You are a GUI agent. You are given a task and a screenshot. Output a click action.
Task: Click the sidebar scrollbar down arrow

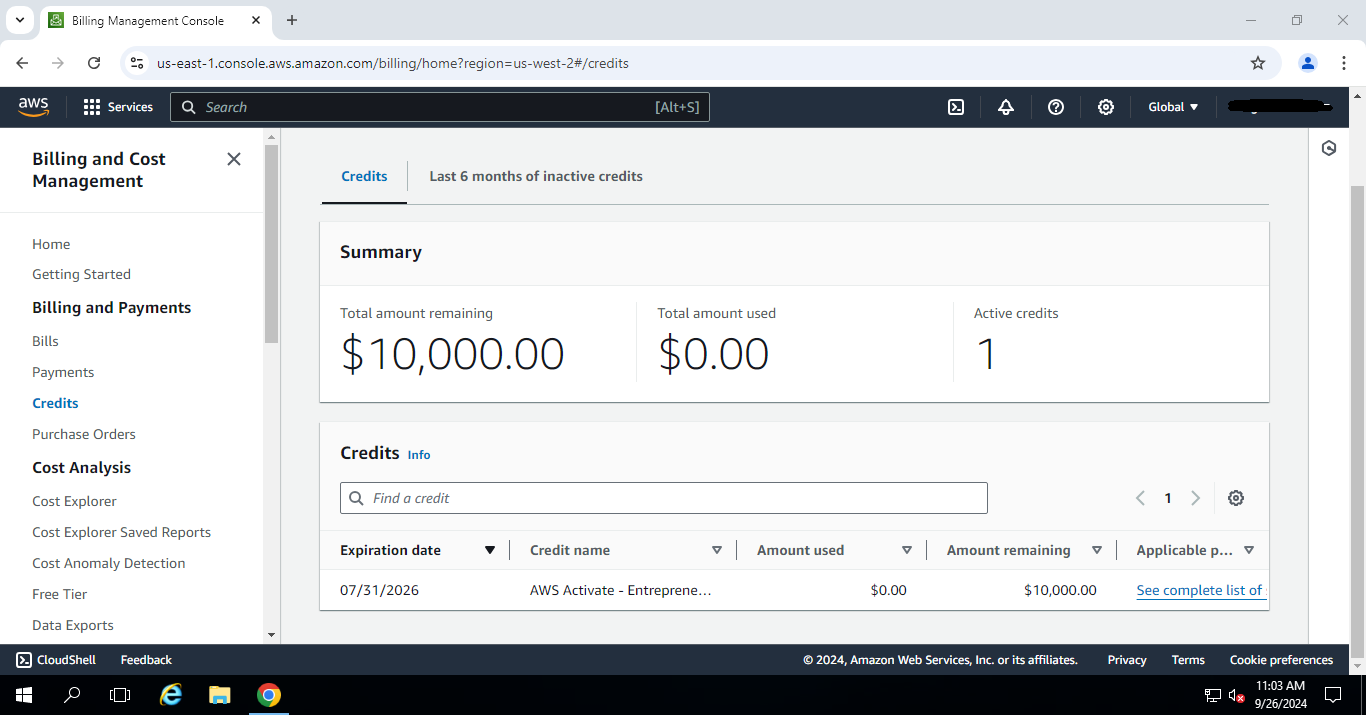click(x=271, y=635)
